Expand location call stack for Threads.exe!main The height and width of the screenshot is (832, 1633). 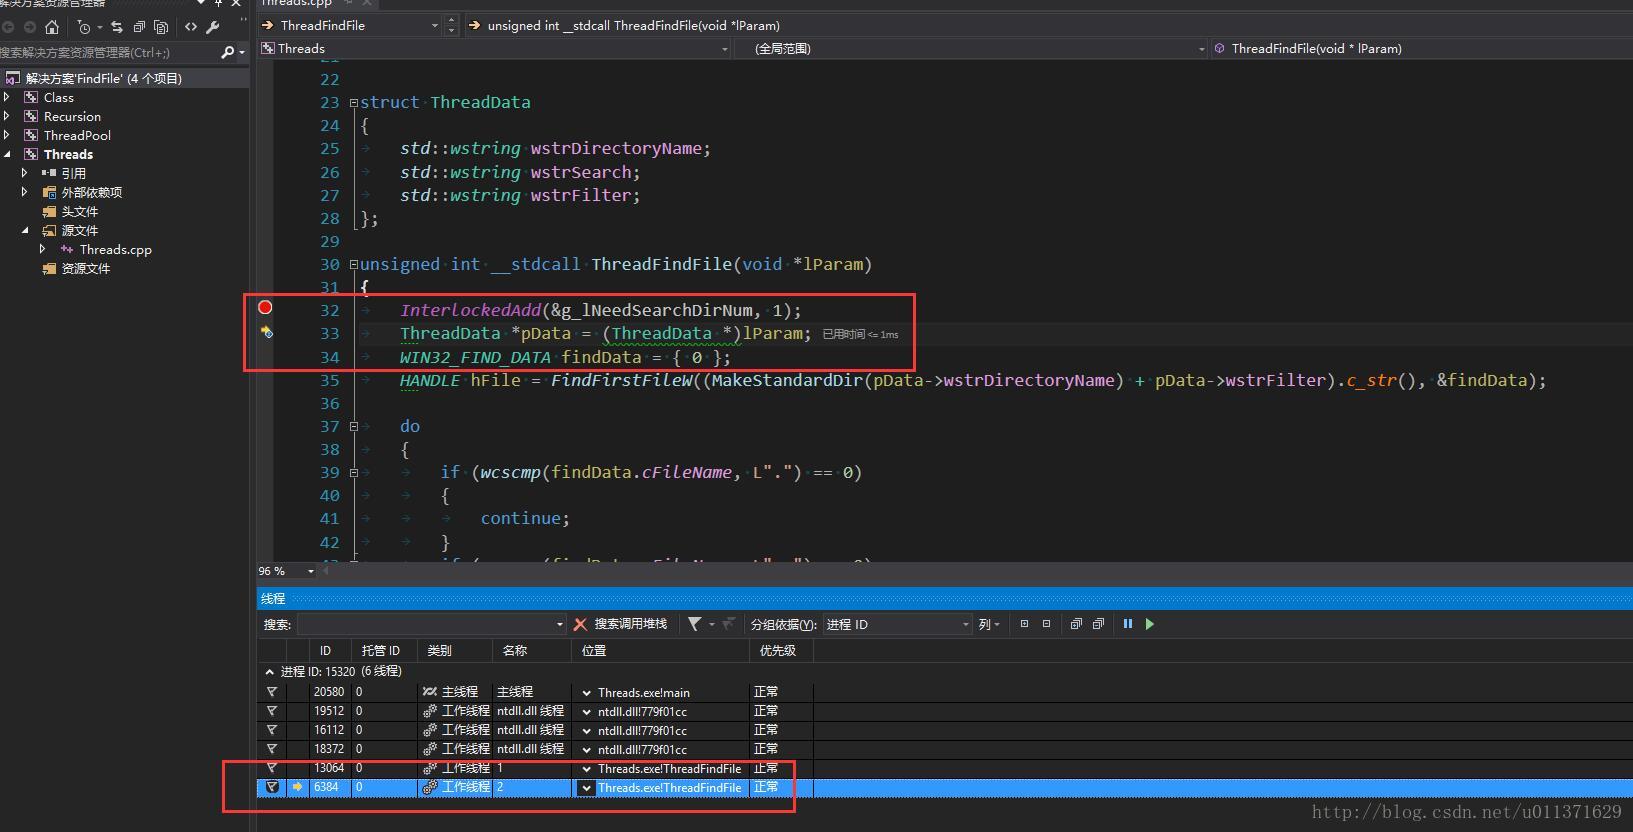tap(587, 692)
